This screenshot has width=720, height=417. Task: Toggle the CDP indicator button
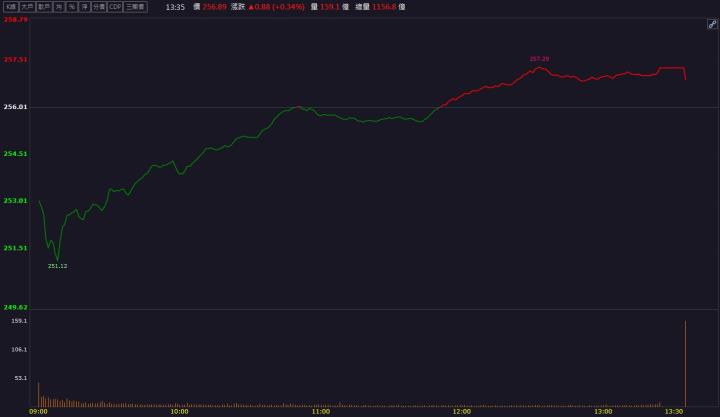point(115,7)
